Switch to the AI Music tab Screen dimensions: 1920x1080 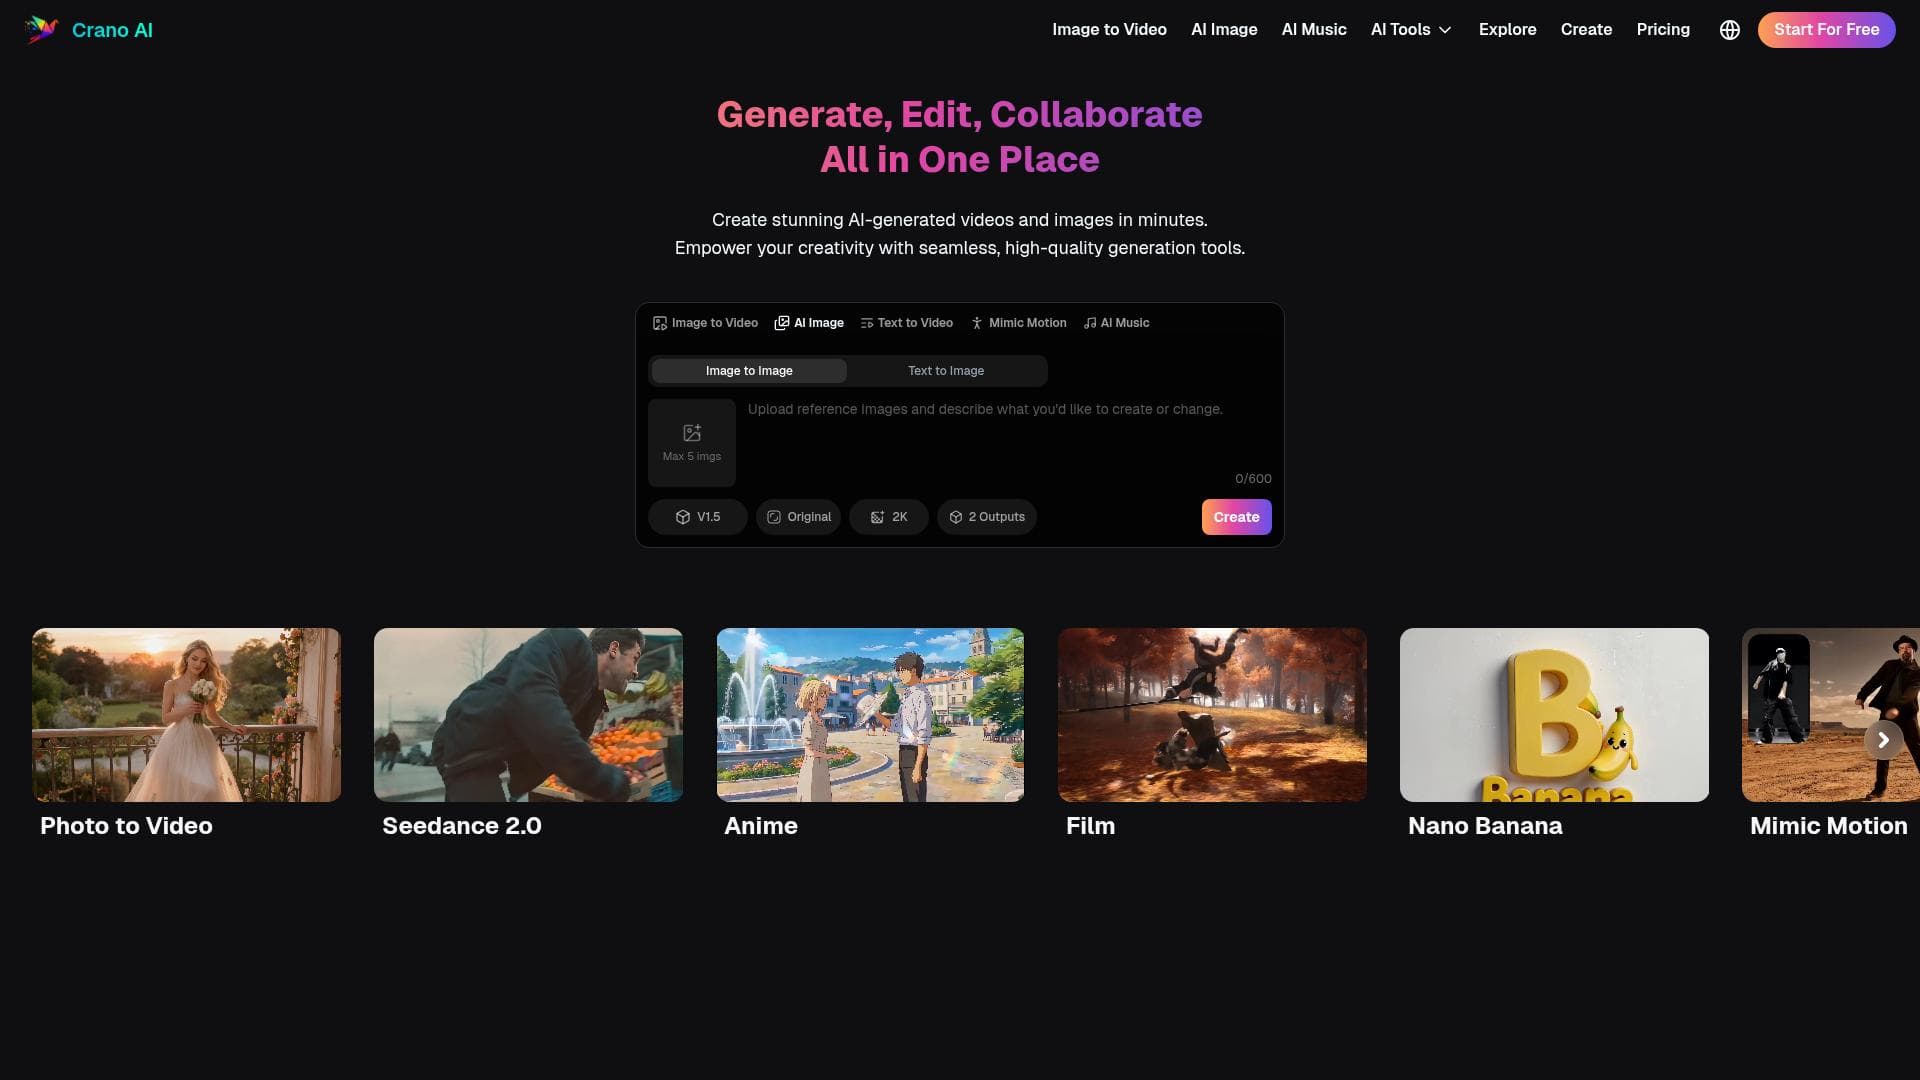pyautogui.click(x=1116, y=323)
